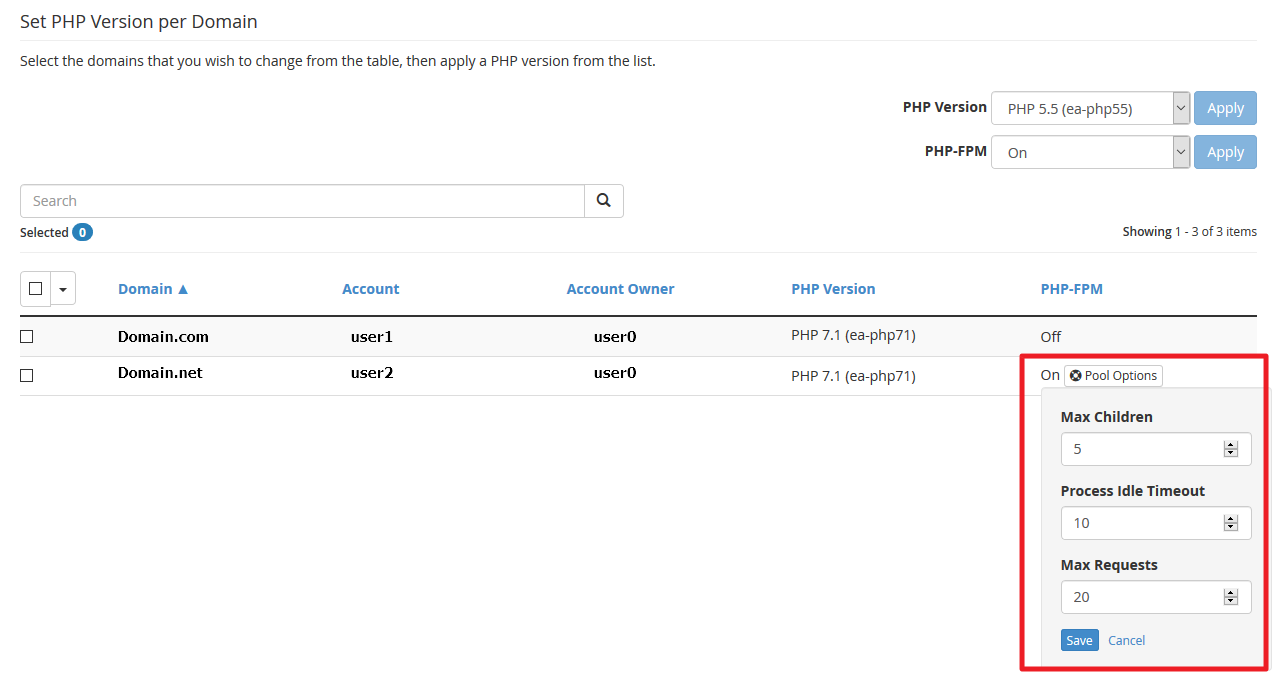Apply the selected PHP version
This screenshot has height=676, width=1275.
point(1225,107)
